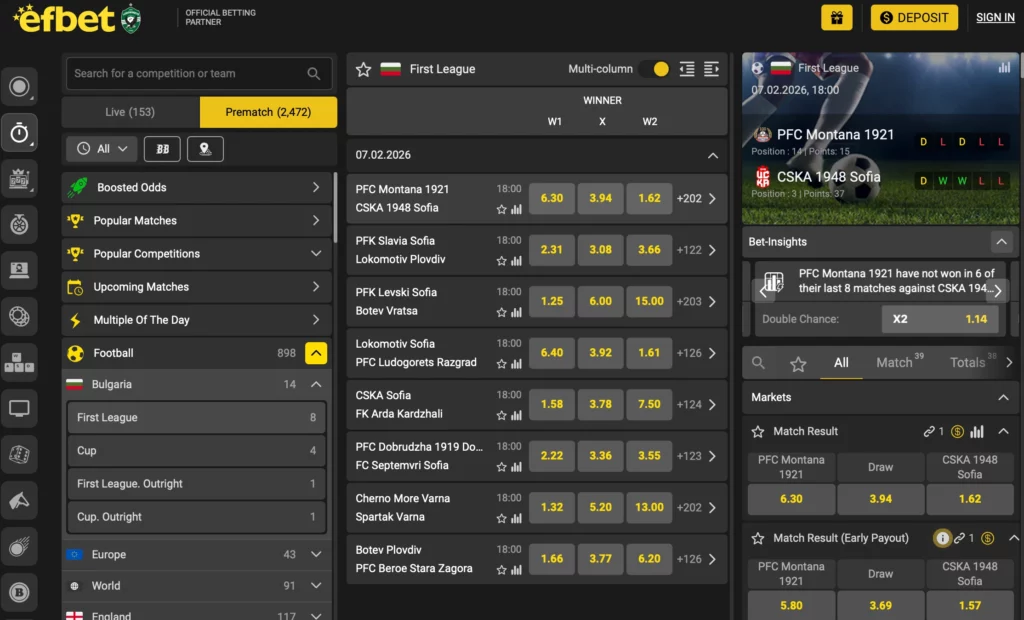This screenshot has height=620, width=1024.
Task: Favorite the PFK Levski Sofia match
Action: tap(501, 313)
